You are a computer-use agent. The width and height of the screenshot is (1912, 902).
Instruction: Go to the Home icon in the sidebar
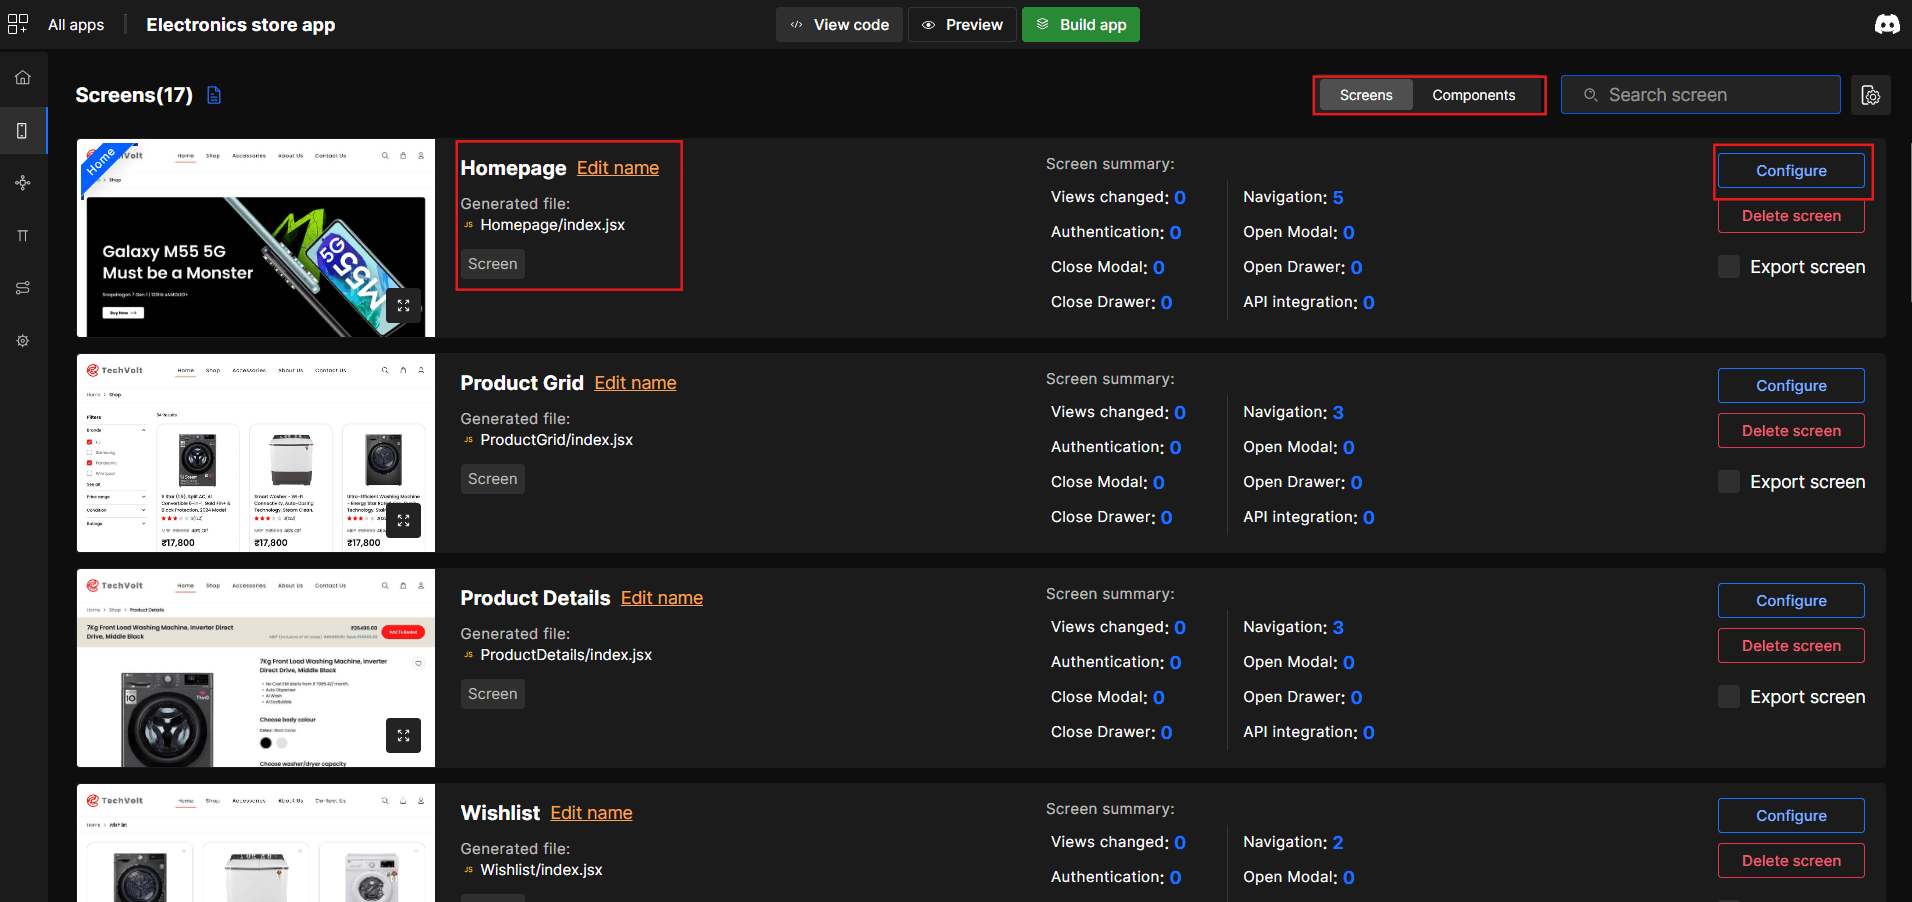pyautogui.click(x=23, y=77)
